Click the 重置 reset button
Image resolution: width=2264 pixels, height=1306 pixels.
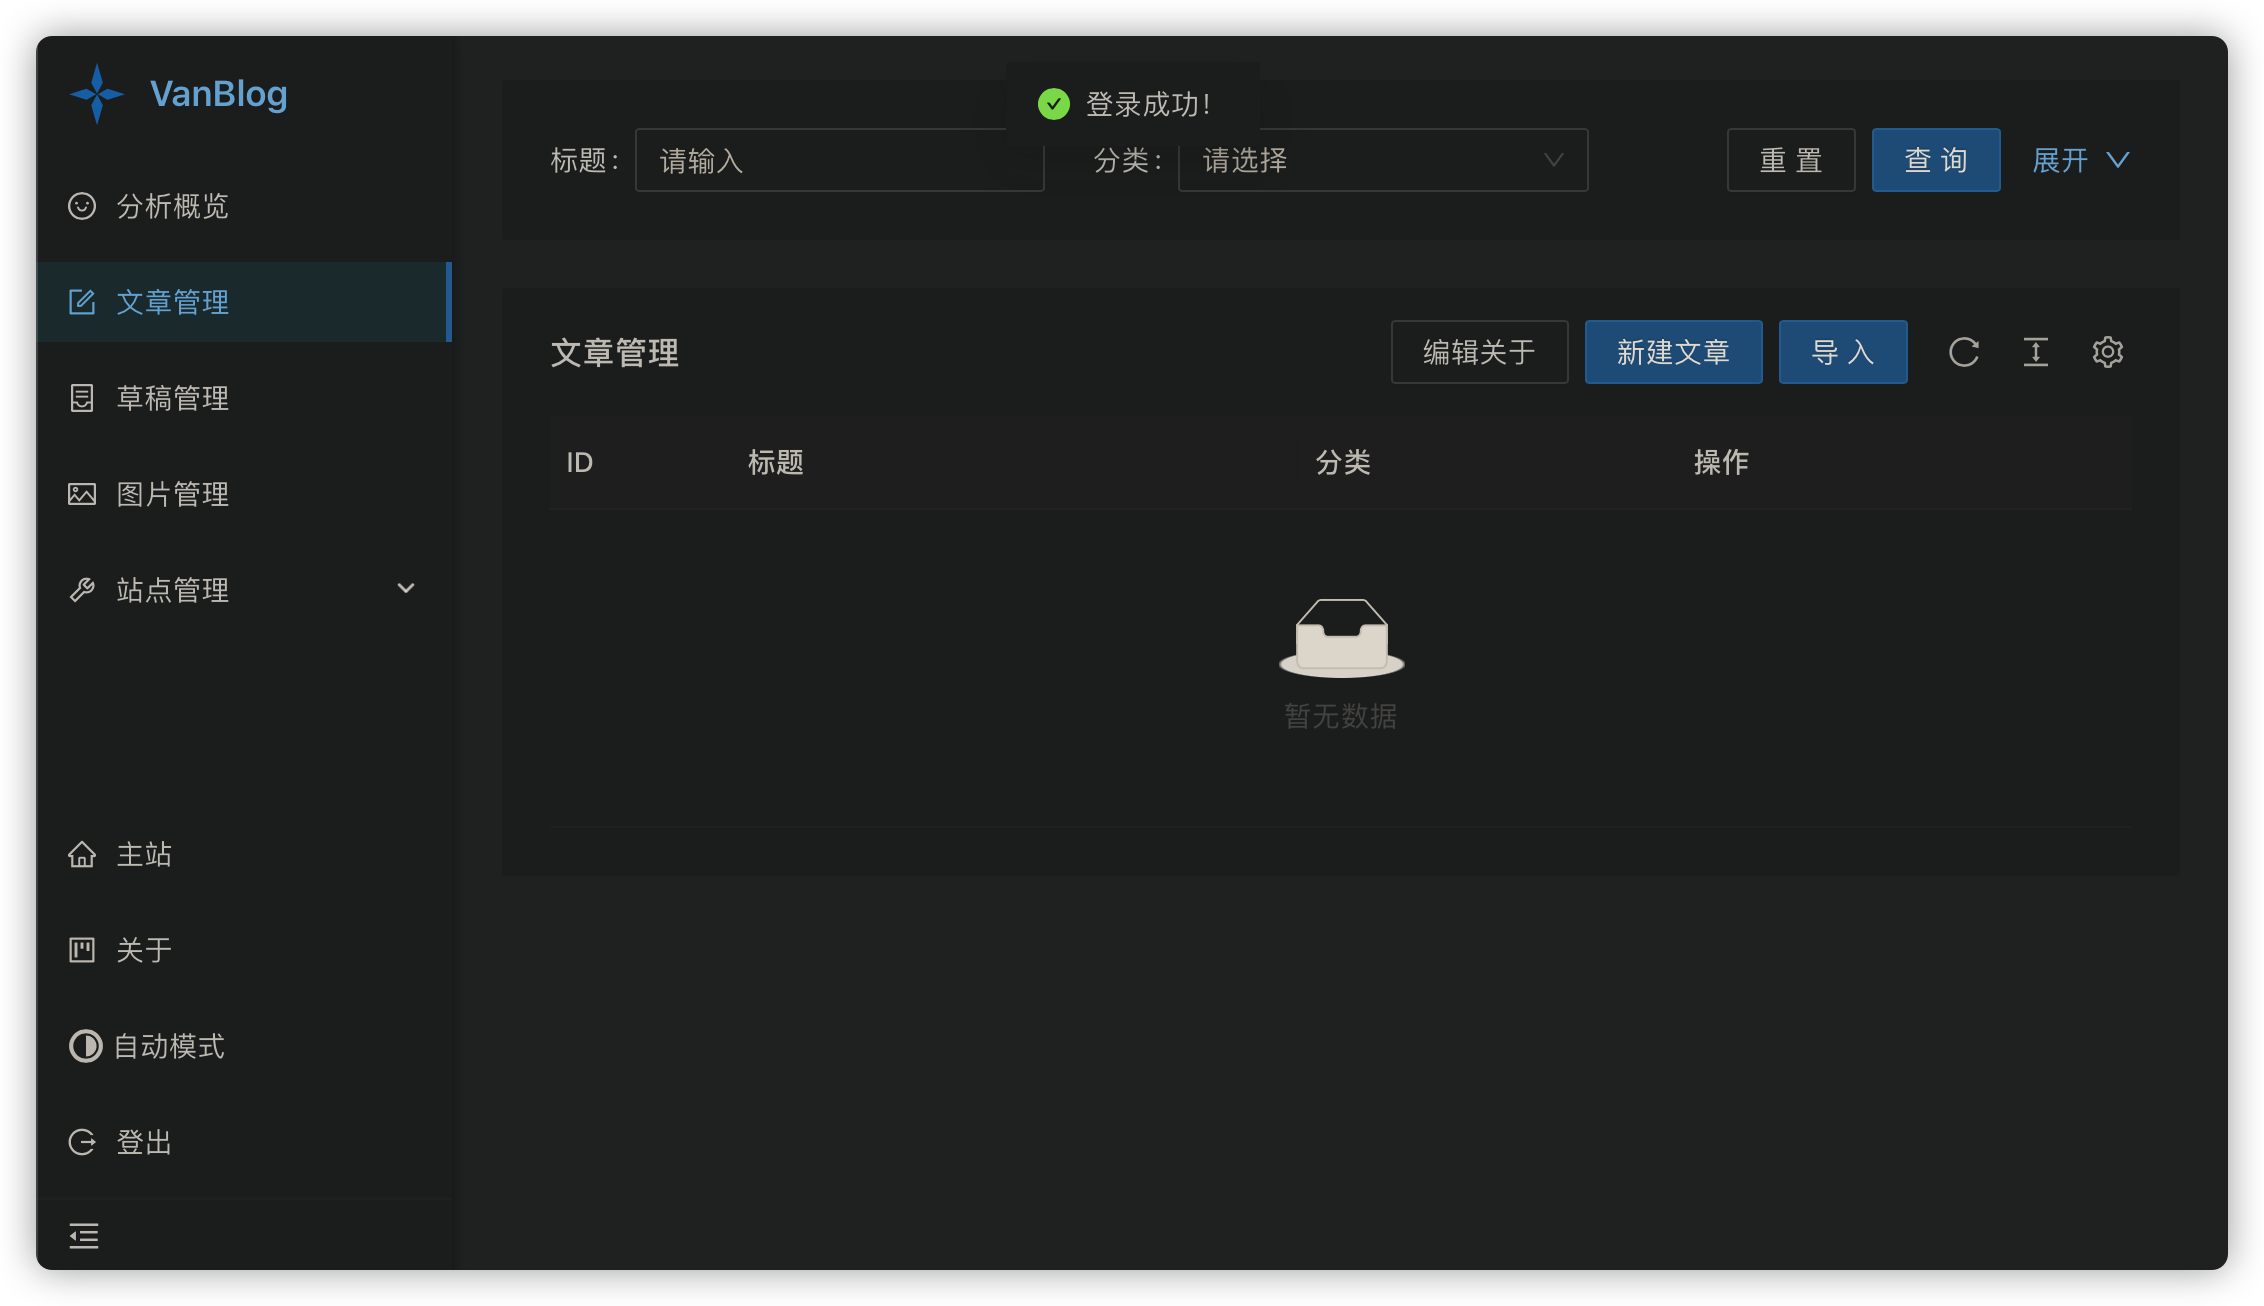1790,160
